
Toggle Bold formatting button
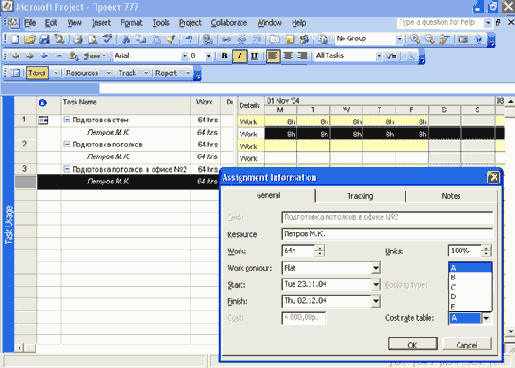coord(225,56)
